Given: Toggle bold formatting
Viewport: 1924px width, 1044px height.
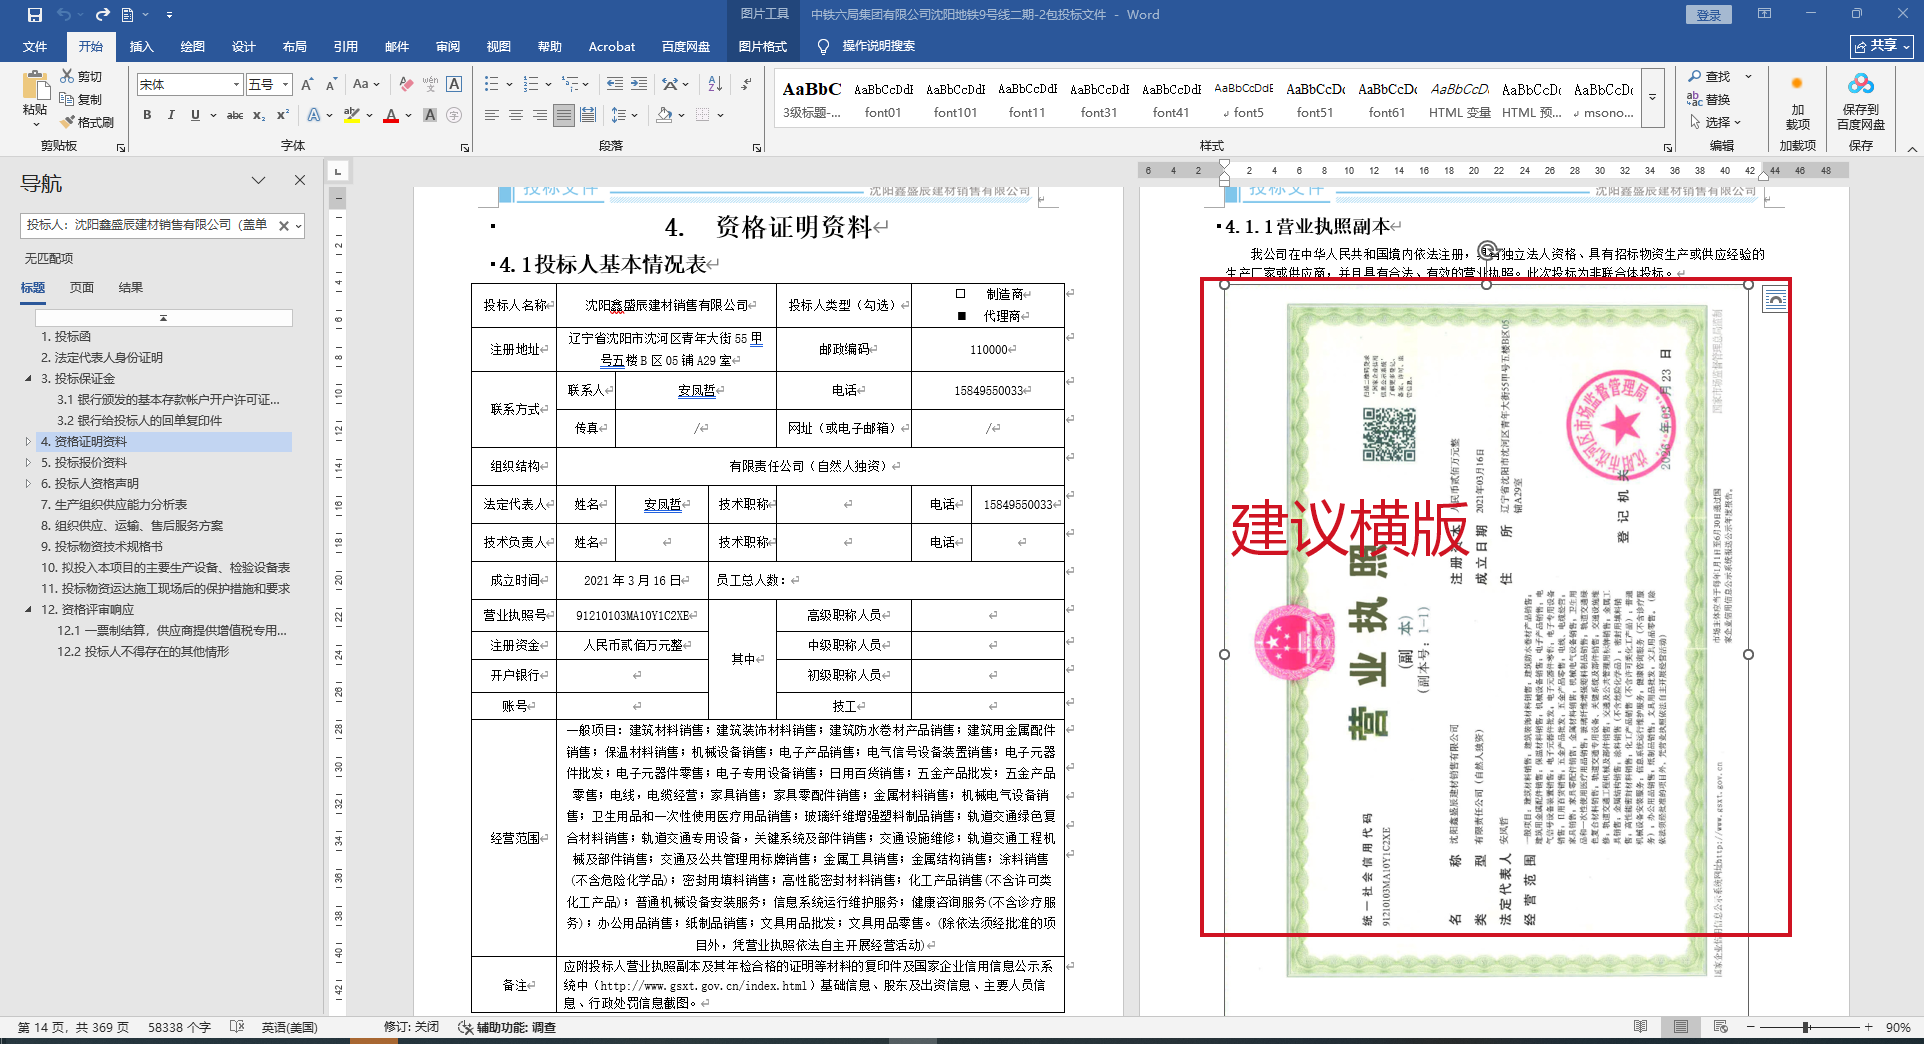Looking at the screenshot, I should [147, 115].
